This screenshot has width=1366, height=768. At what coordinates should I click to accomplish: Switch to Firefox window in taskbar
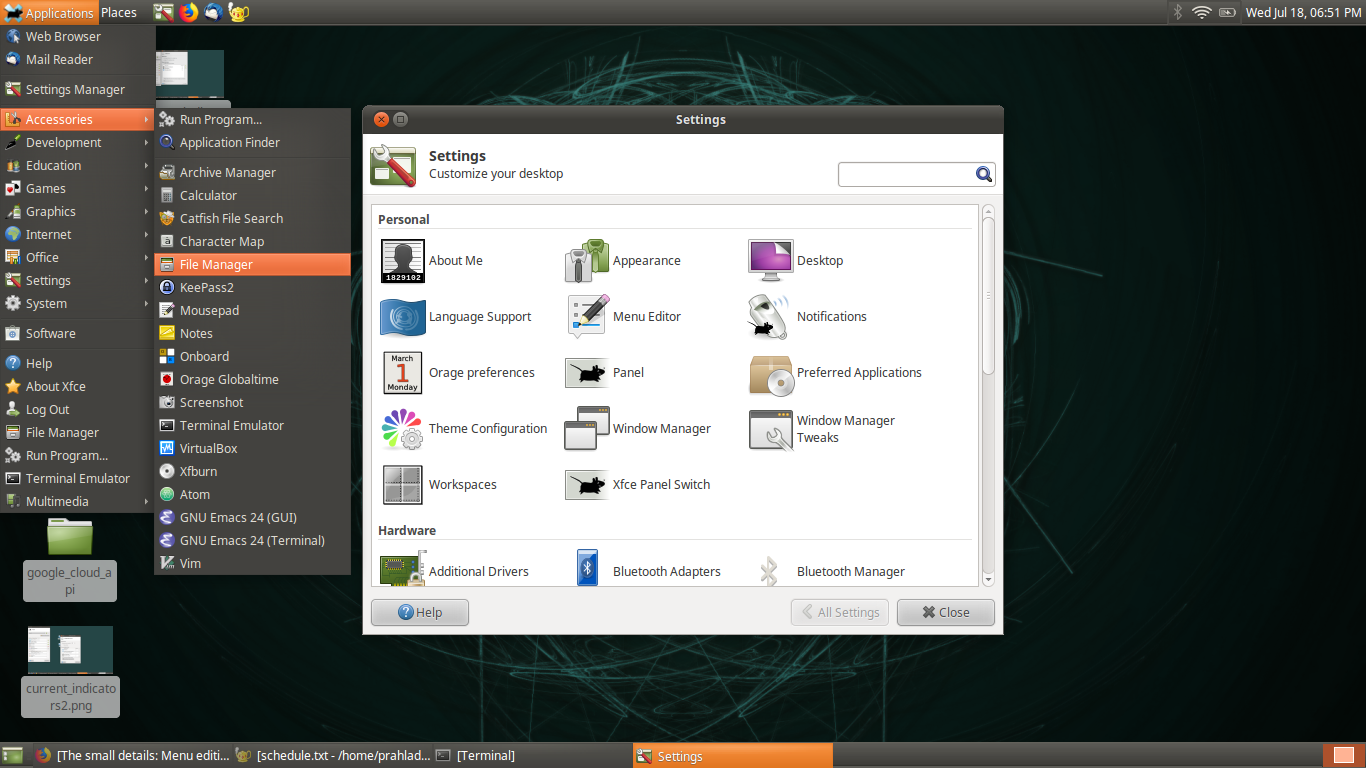pos(133,755)
